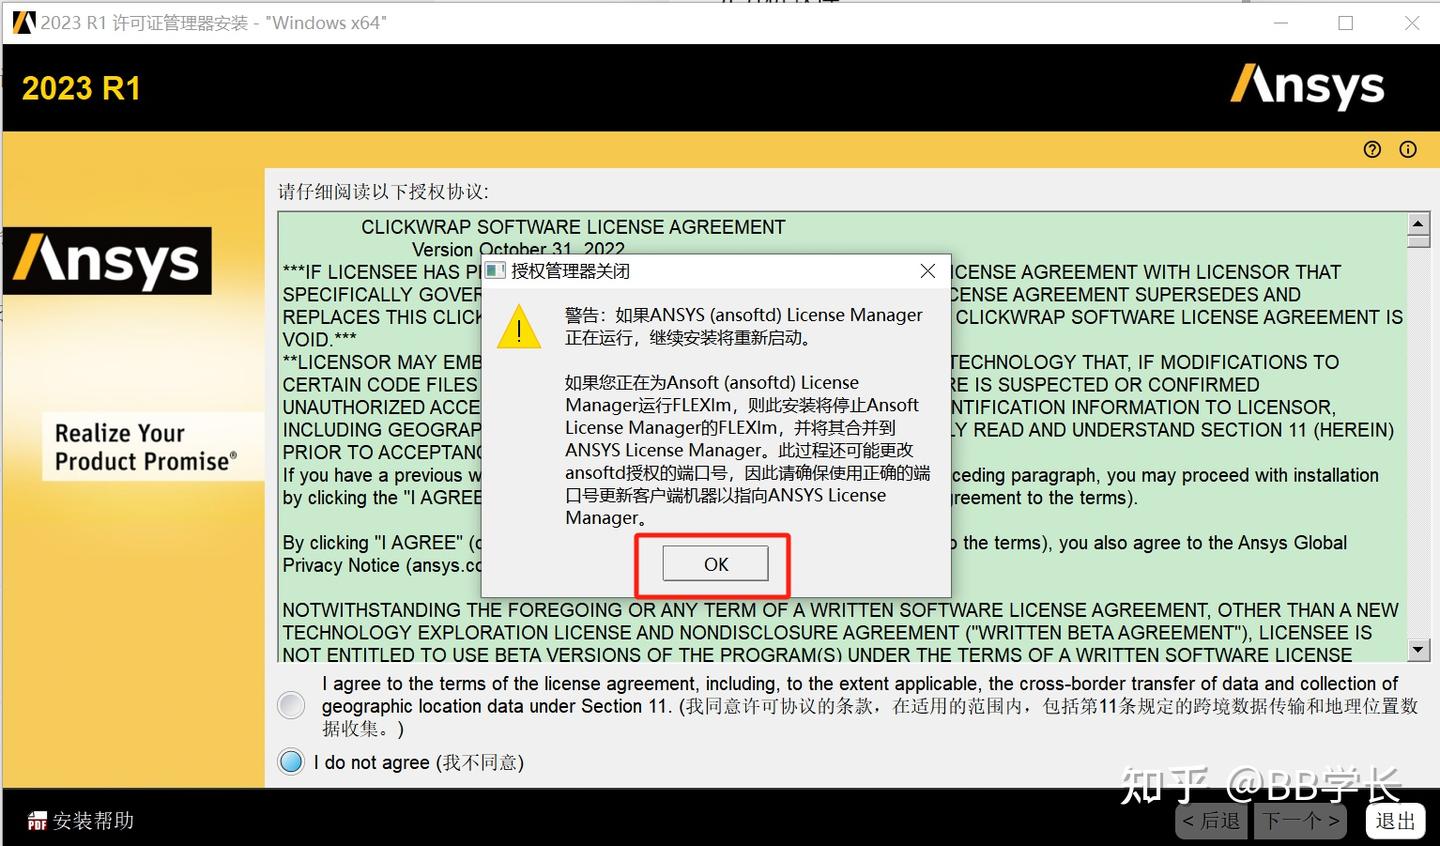Select the I agree radio button
The height and width of the screenshot is (846, 1440).
click(290, 705)
